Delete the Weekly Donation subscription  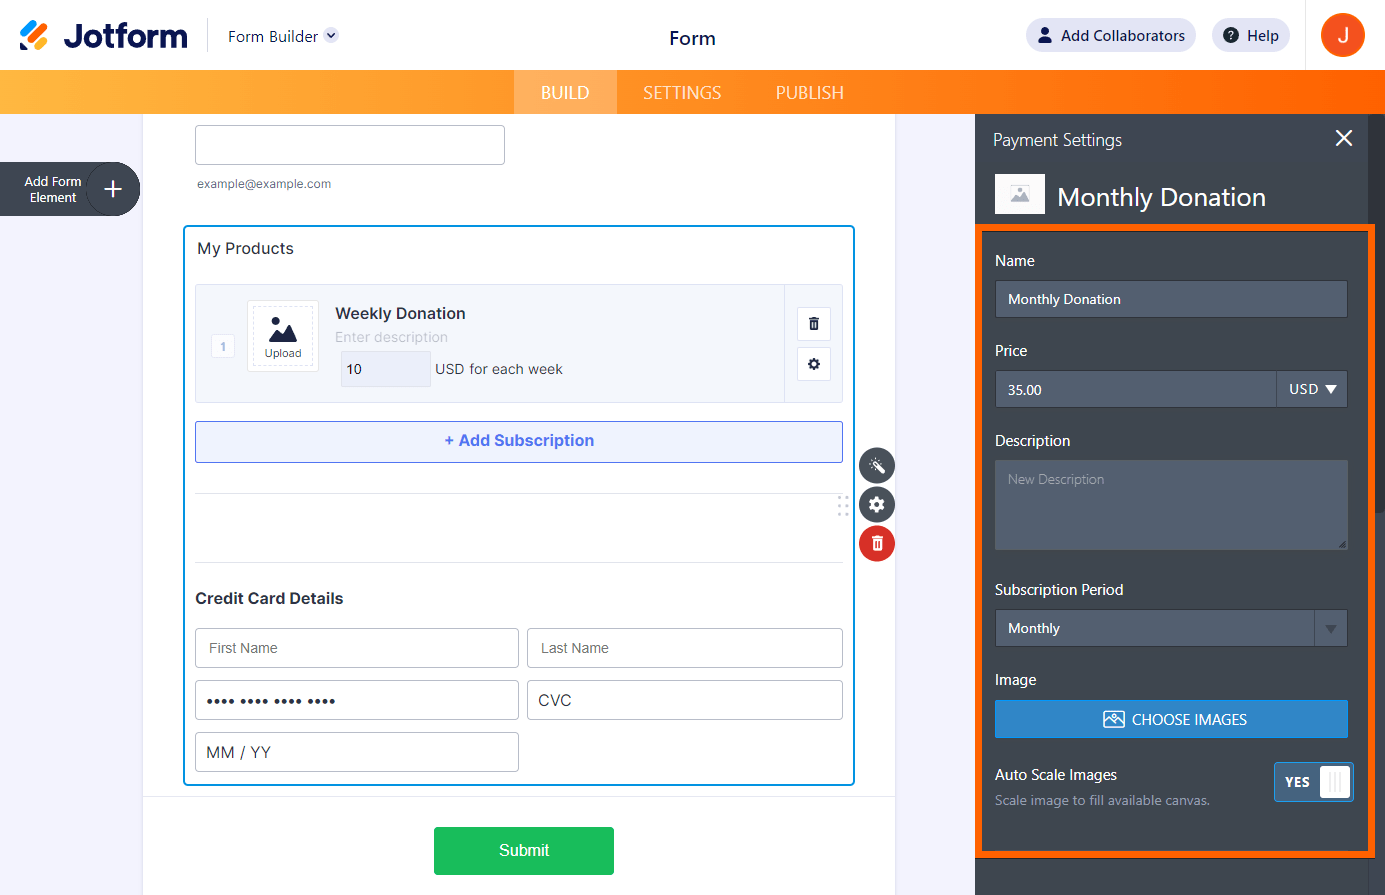pos(814,324)
